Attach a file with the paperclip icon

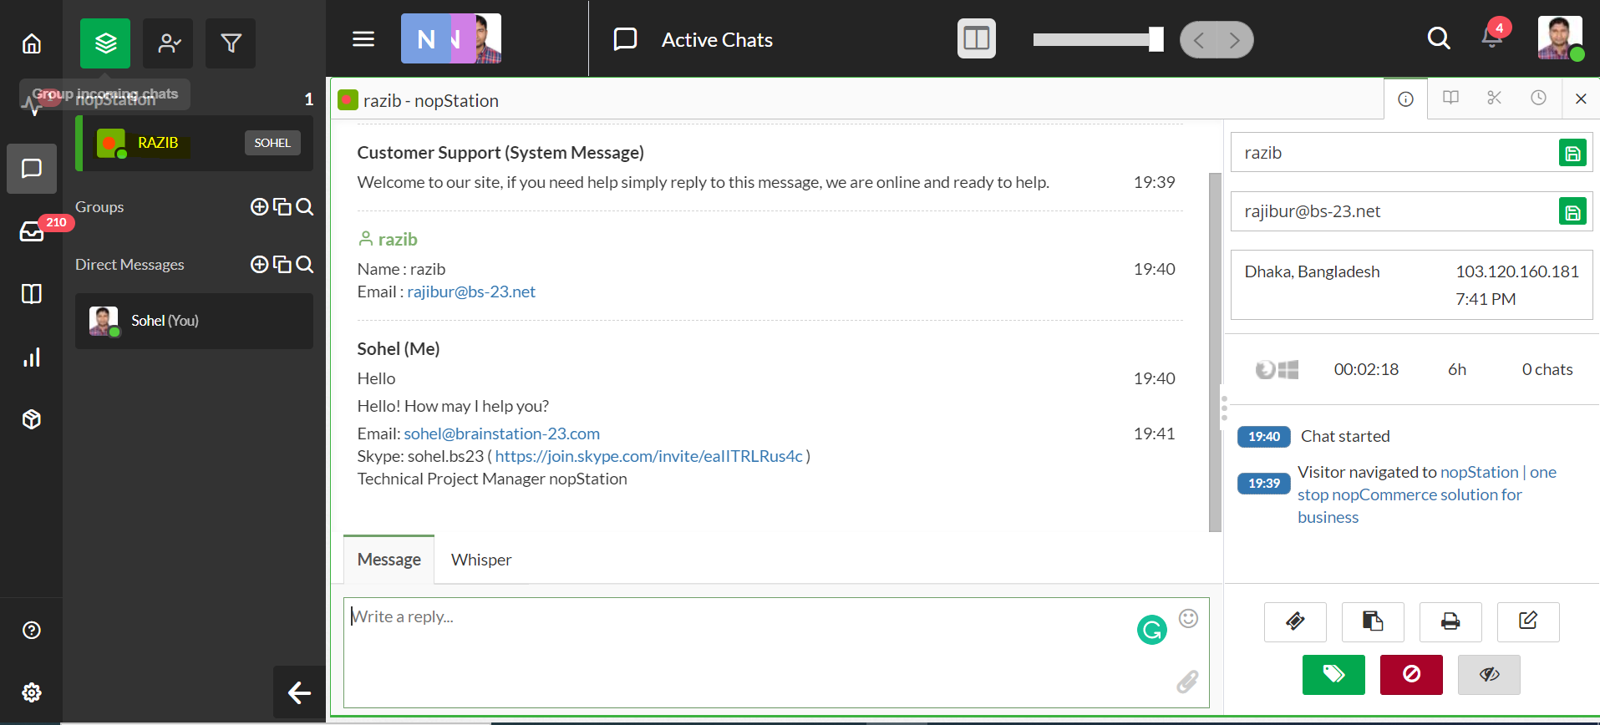(x=1187, y=682)
